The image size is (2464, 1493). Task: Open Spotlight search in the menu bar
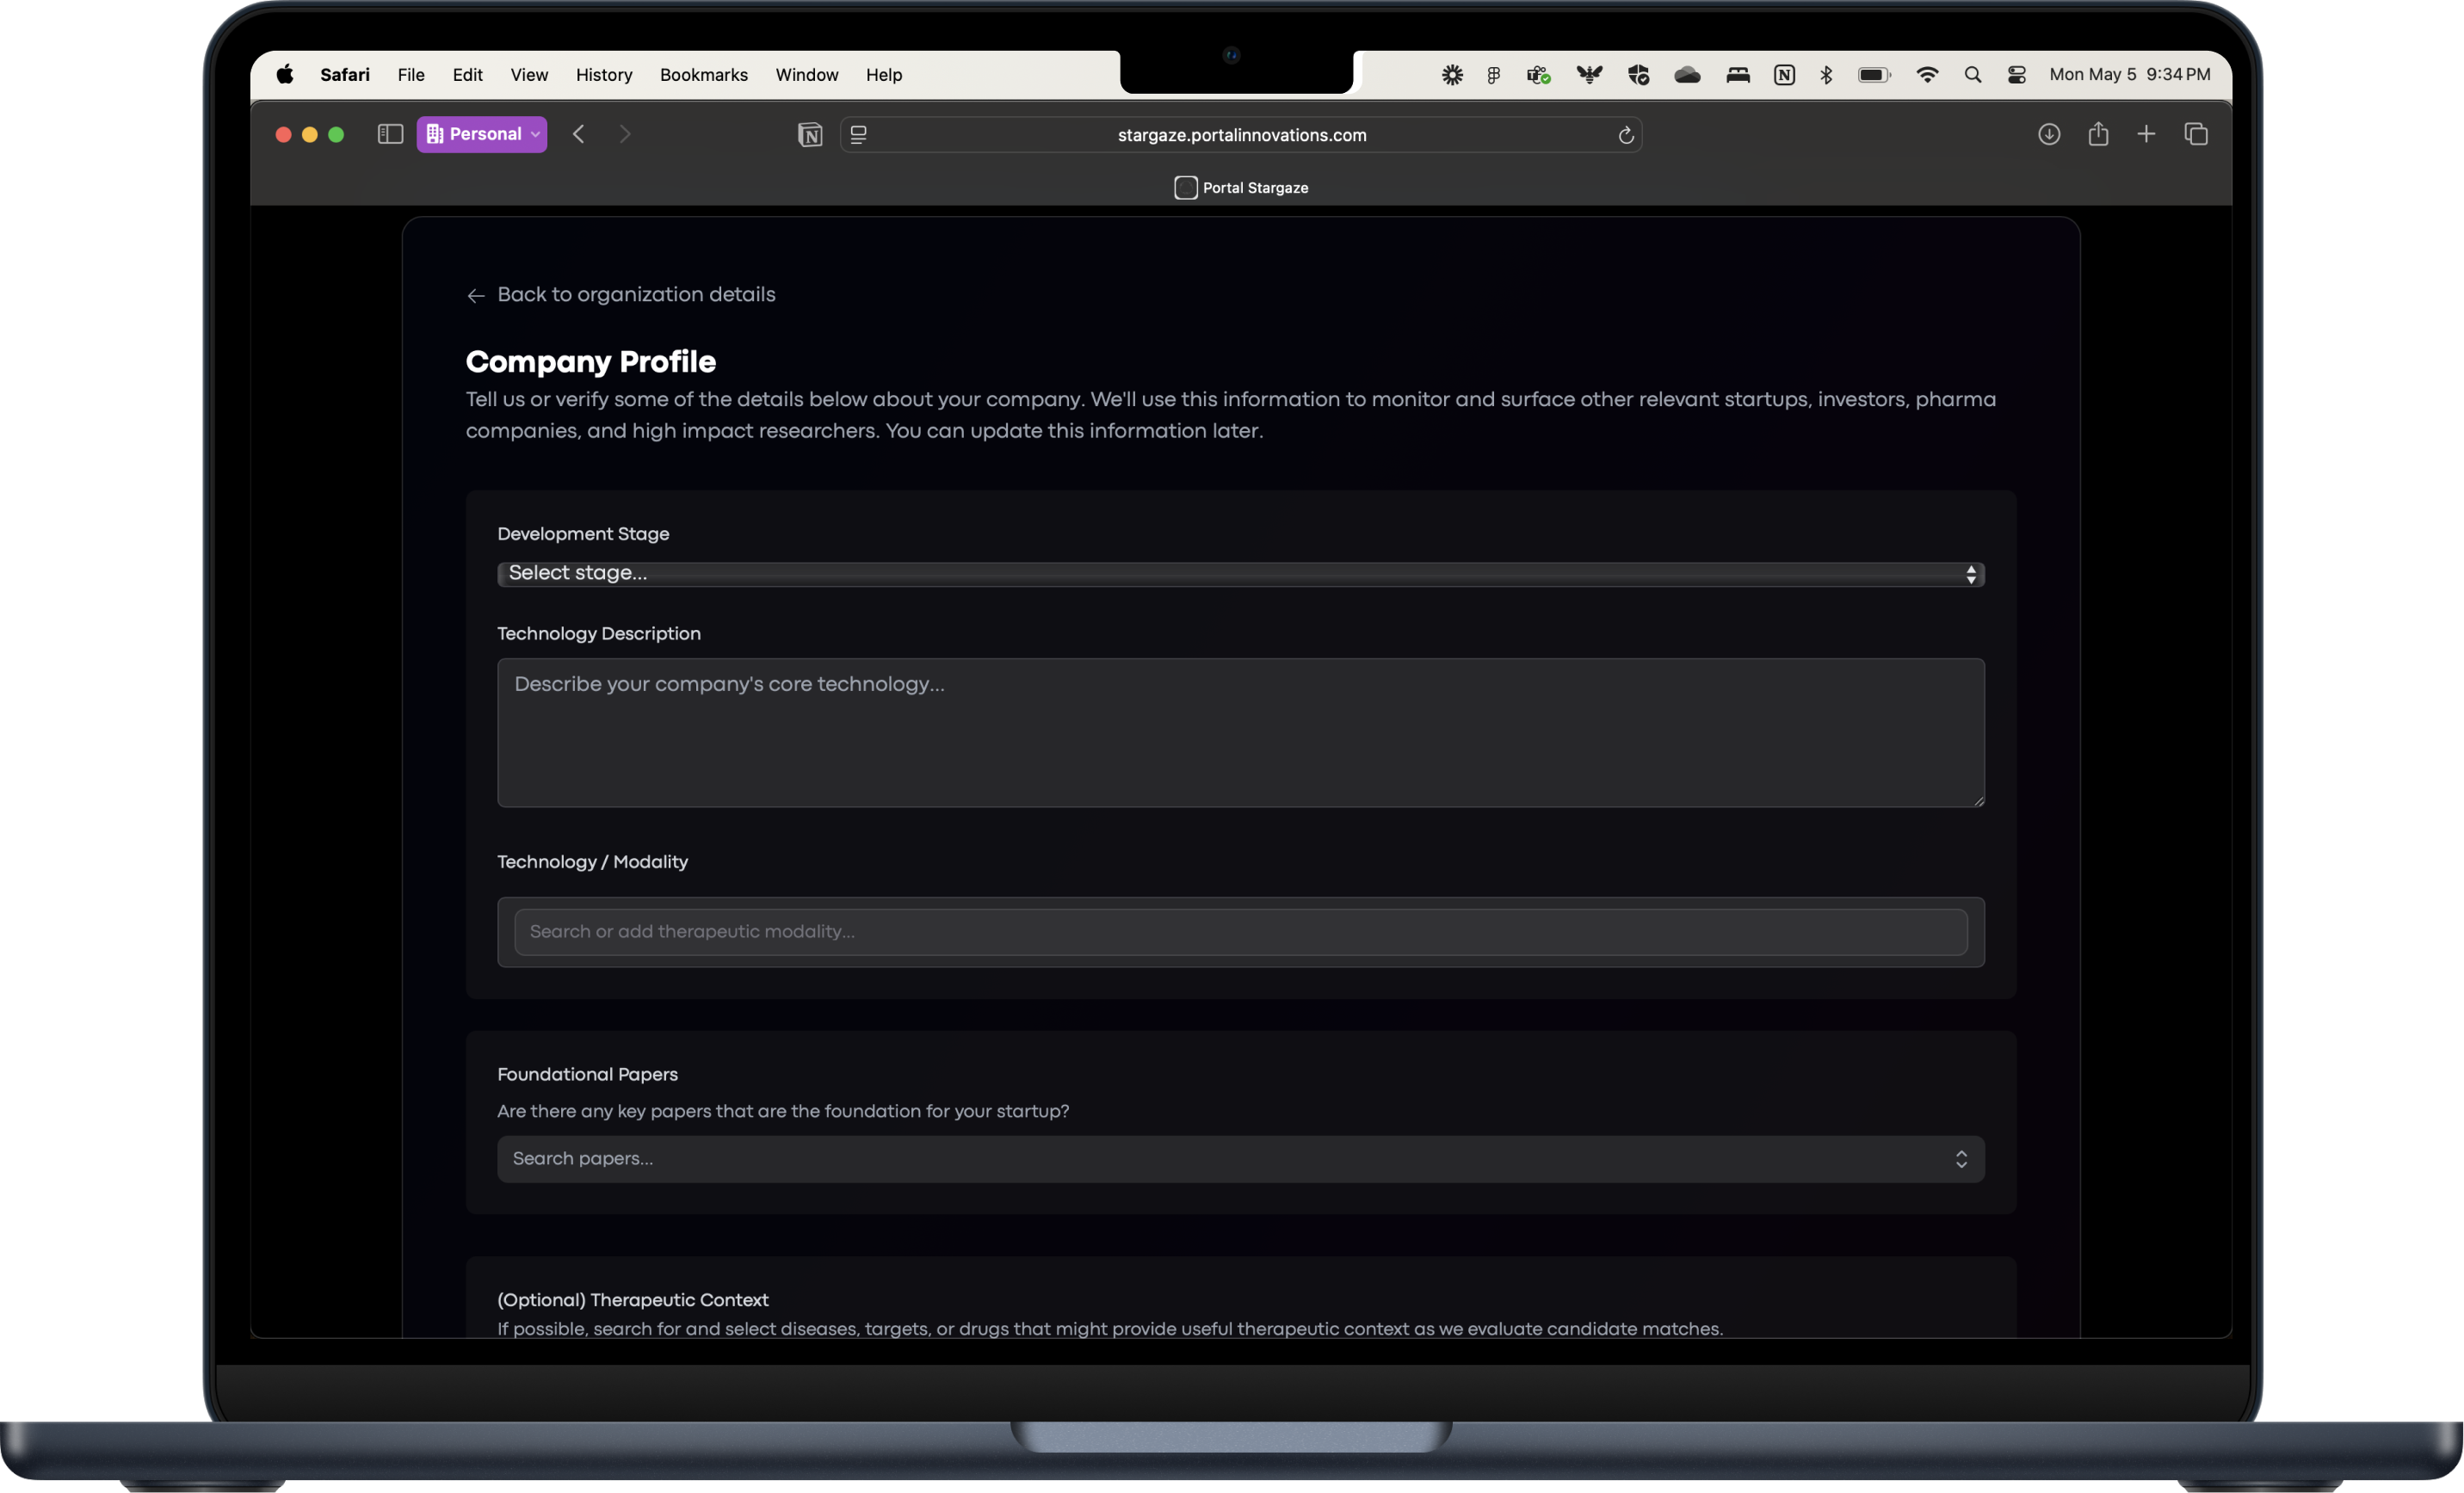[1972, 75]
